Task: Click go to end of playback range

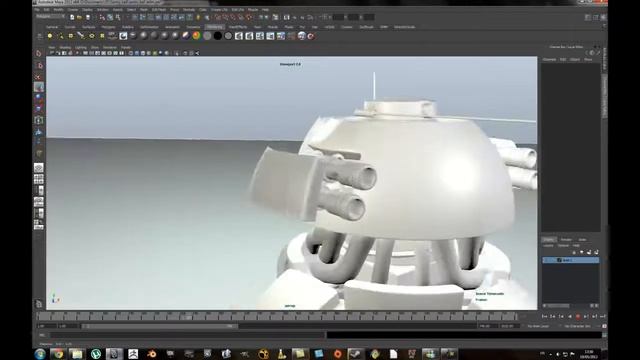Action: coord(603,316)
